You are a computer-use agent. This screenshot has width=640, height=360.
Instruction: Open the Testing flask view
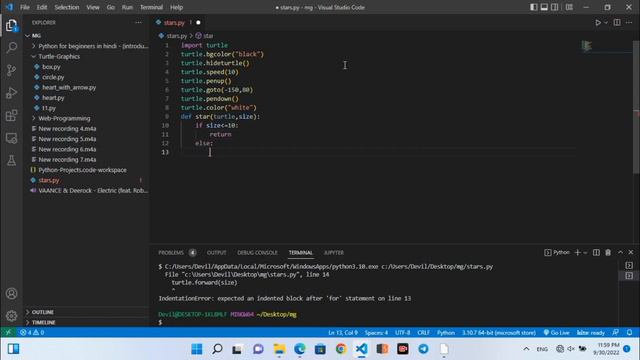click(11, 160)
